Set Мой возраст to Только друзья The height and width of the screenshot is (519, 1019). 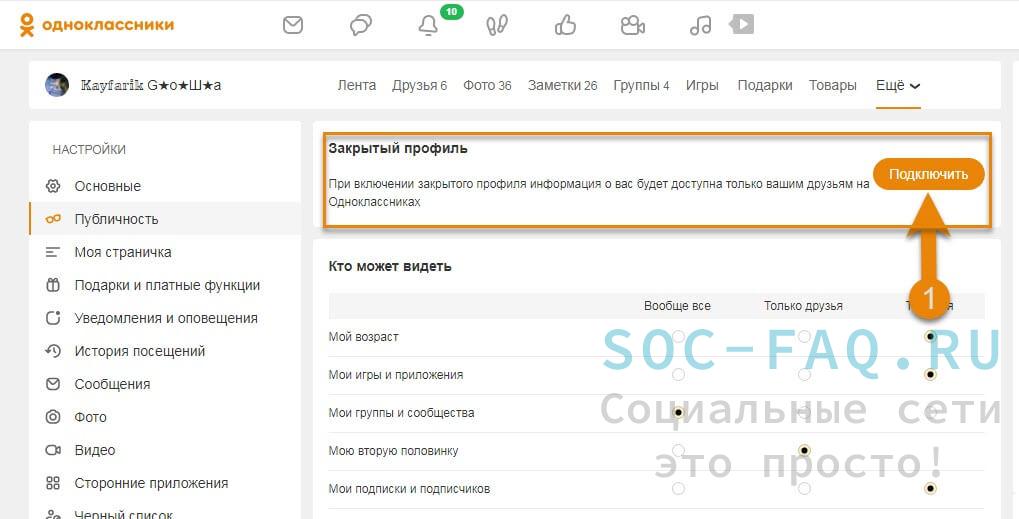(x=805, y=336)
